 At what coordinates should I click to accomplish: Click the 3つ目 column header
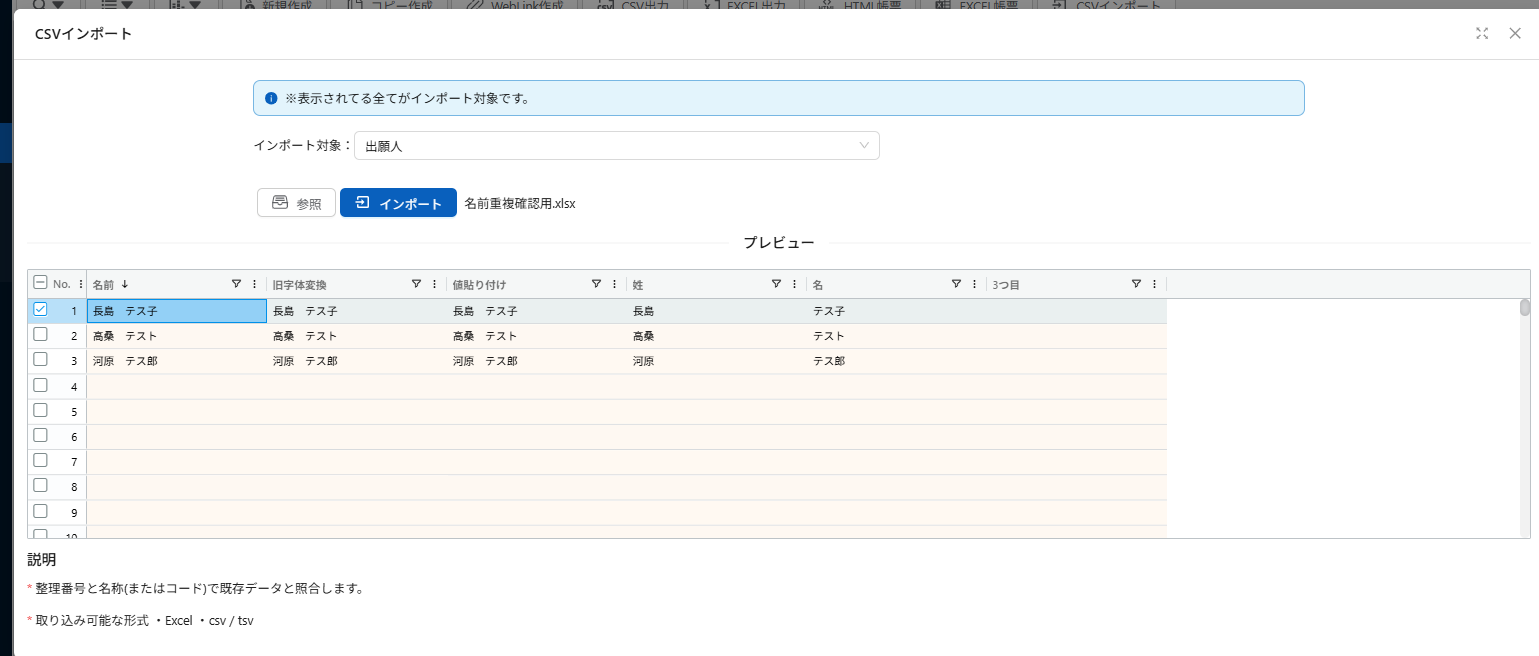[x=1006, y=285]
